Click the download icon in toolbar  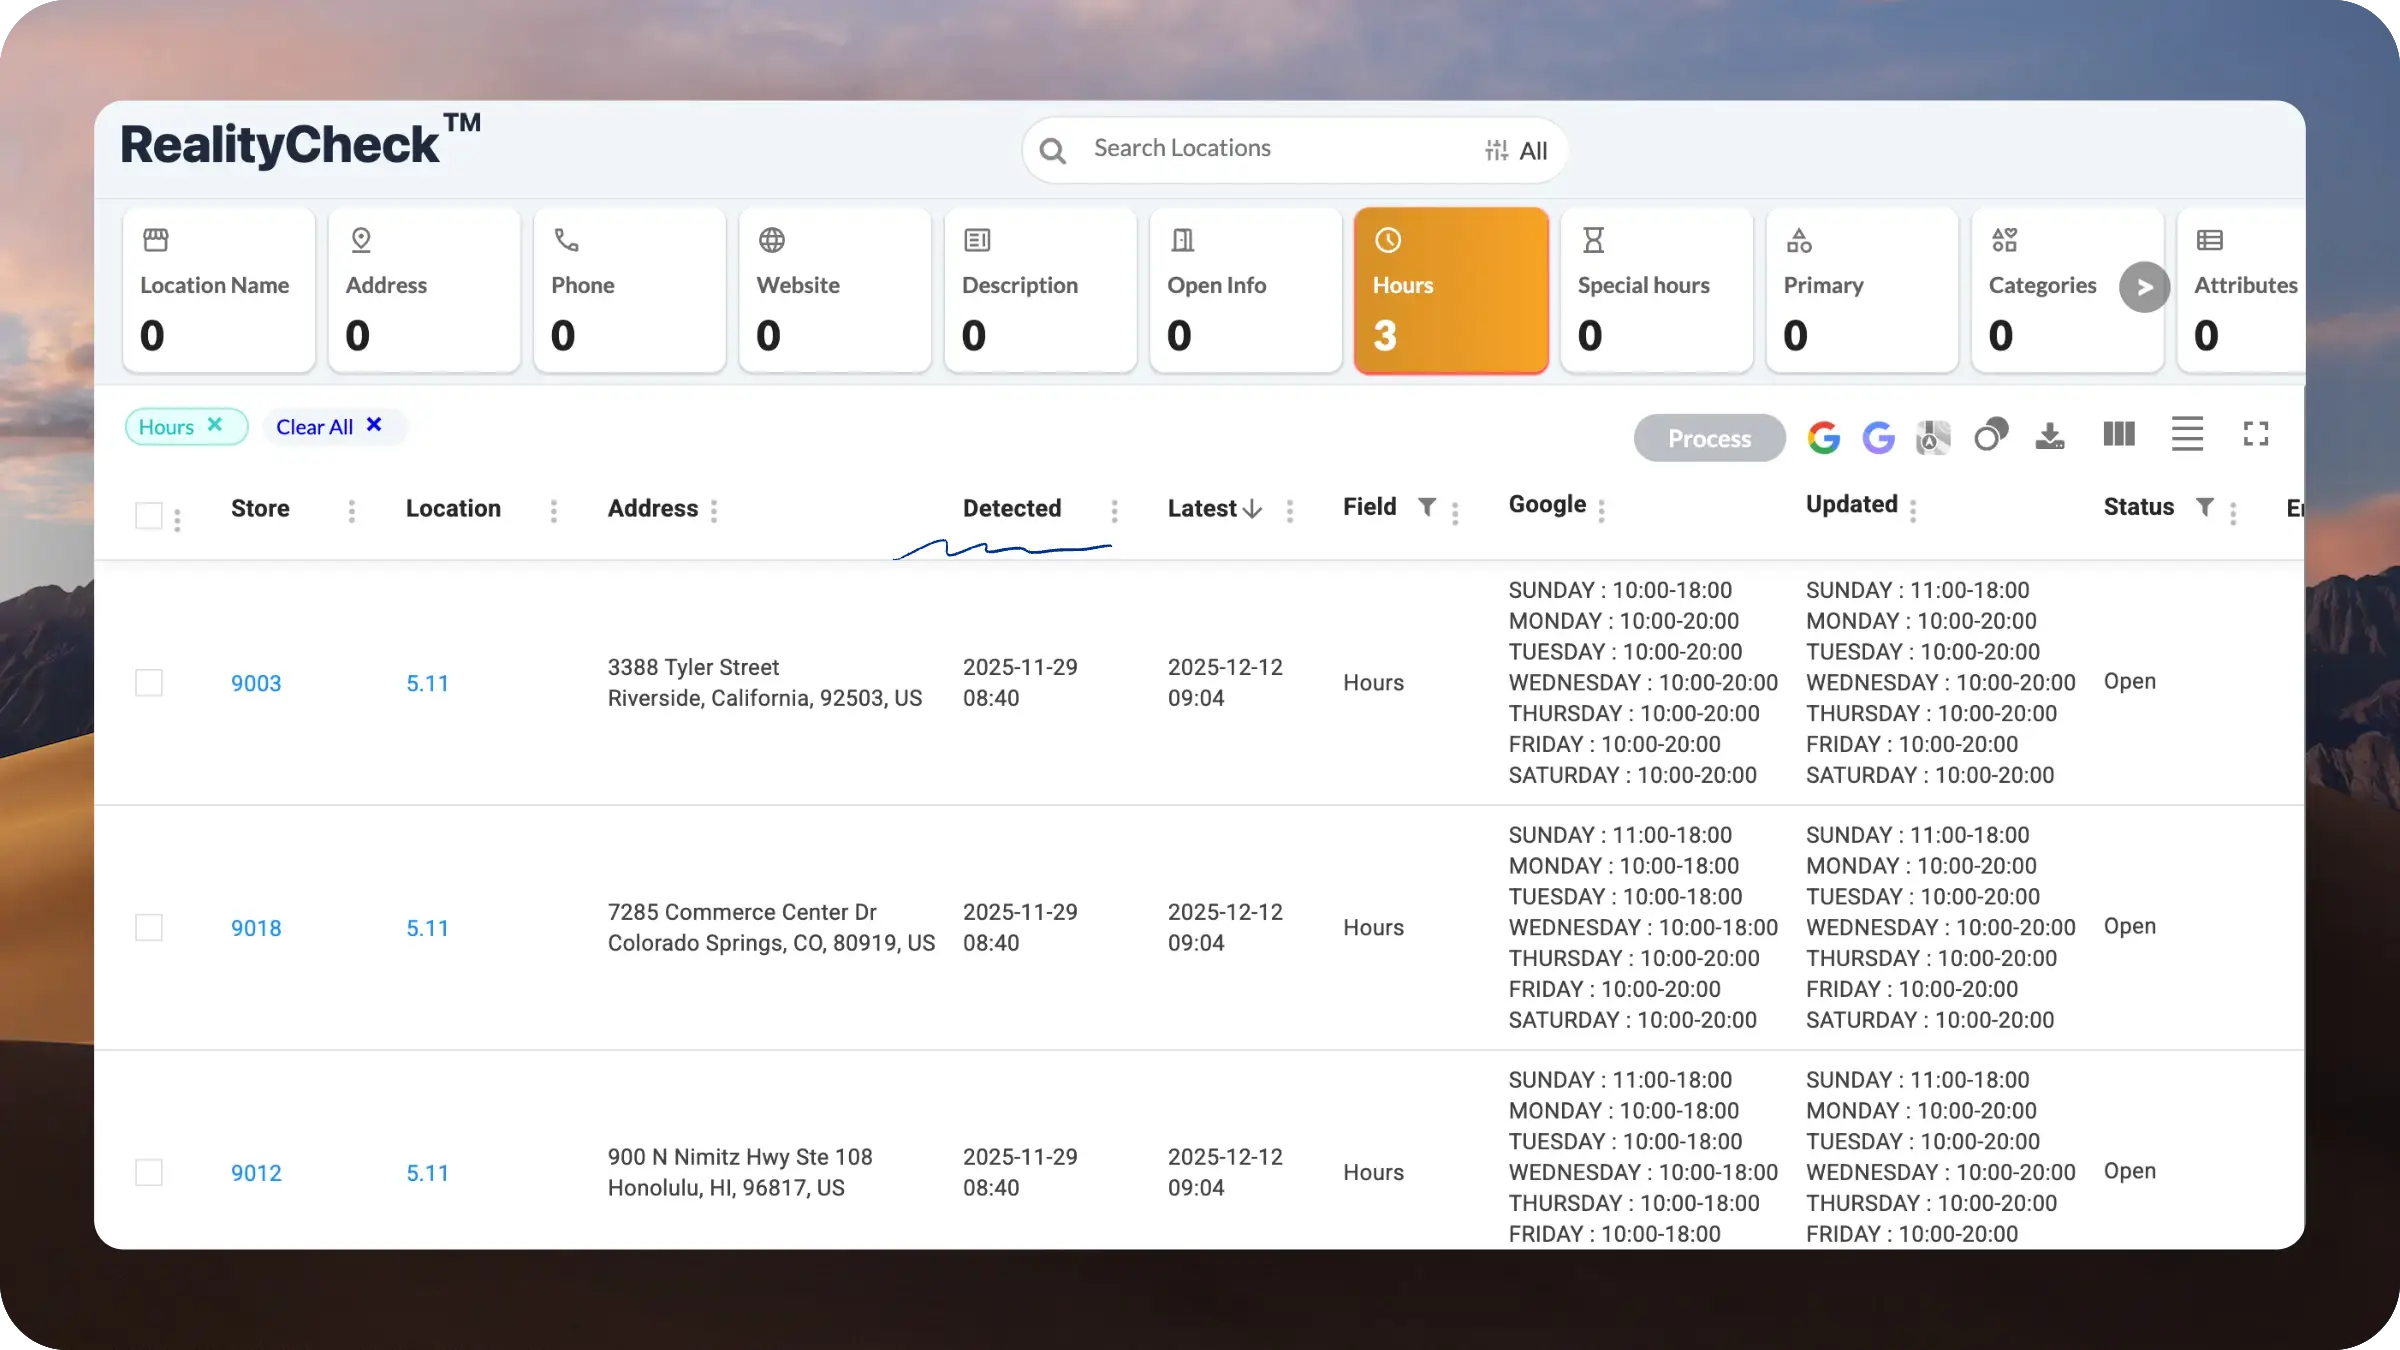click(2050, 436)
